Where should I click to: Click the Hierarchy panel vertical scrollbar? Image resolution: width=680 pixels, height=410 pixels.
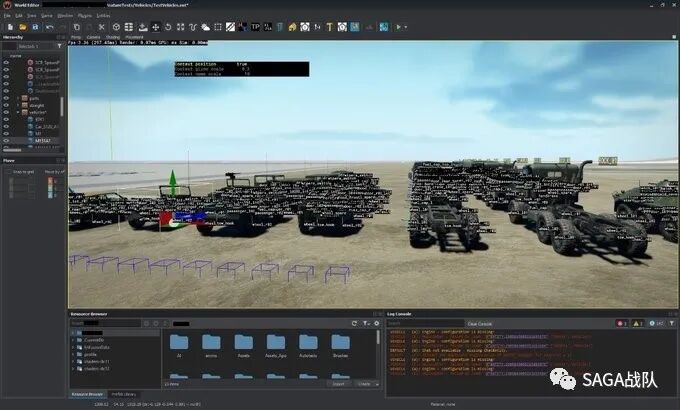62,106
